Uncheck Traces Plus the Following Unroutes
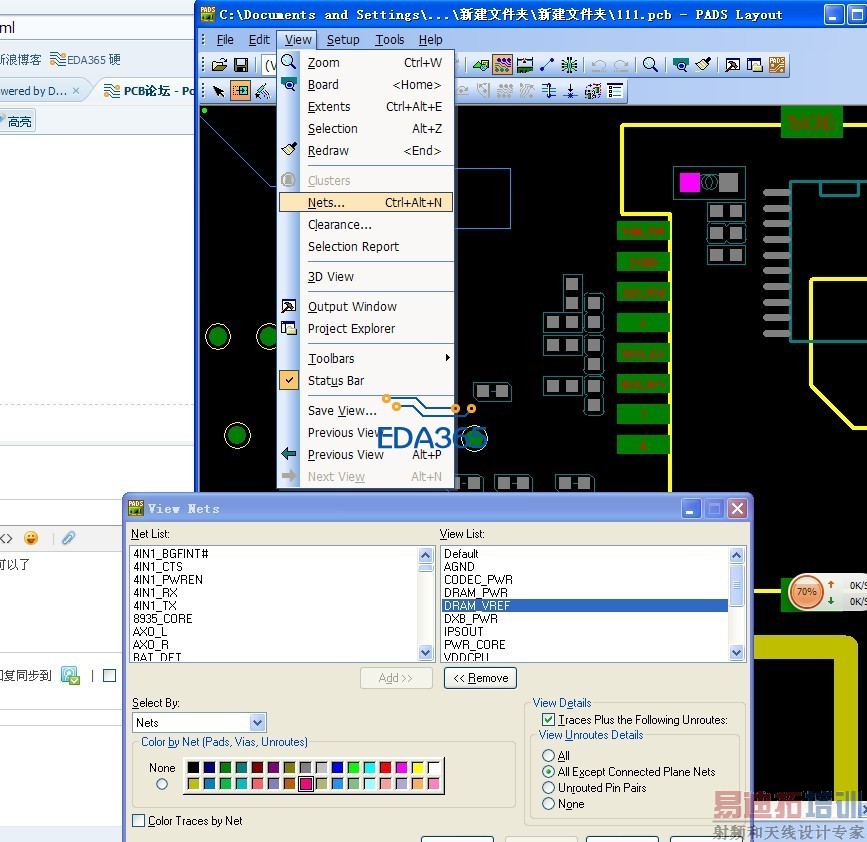The height and width of the screenshot is (842, 867). pos(548,720)
